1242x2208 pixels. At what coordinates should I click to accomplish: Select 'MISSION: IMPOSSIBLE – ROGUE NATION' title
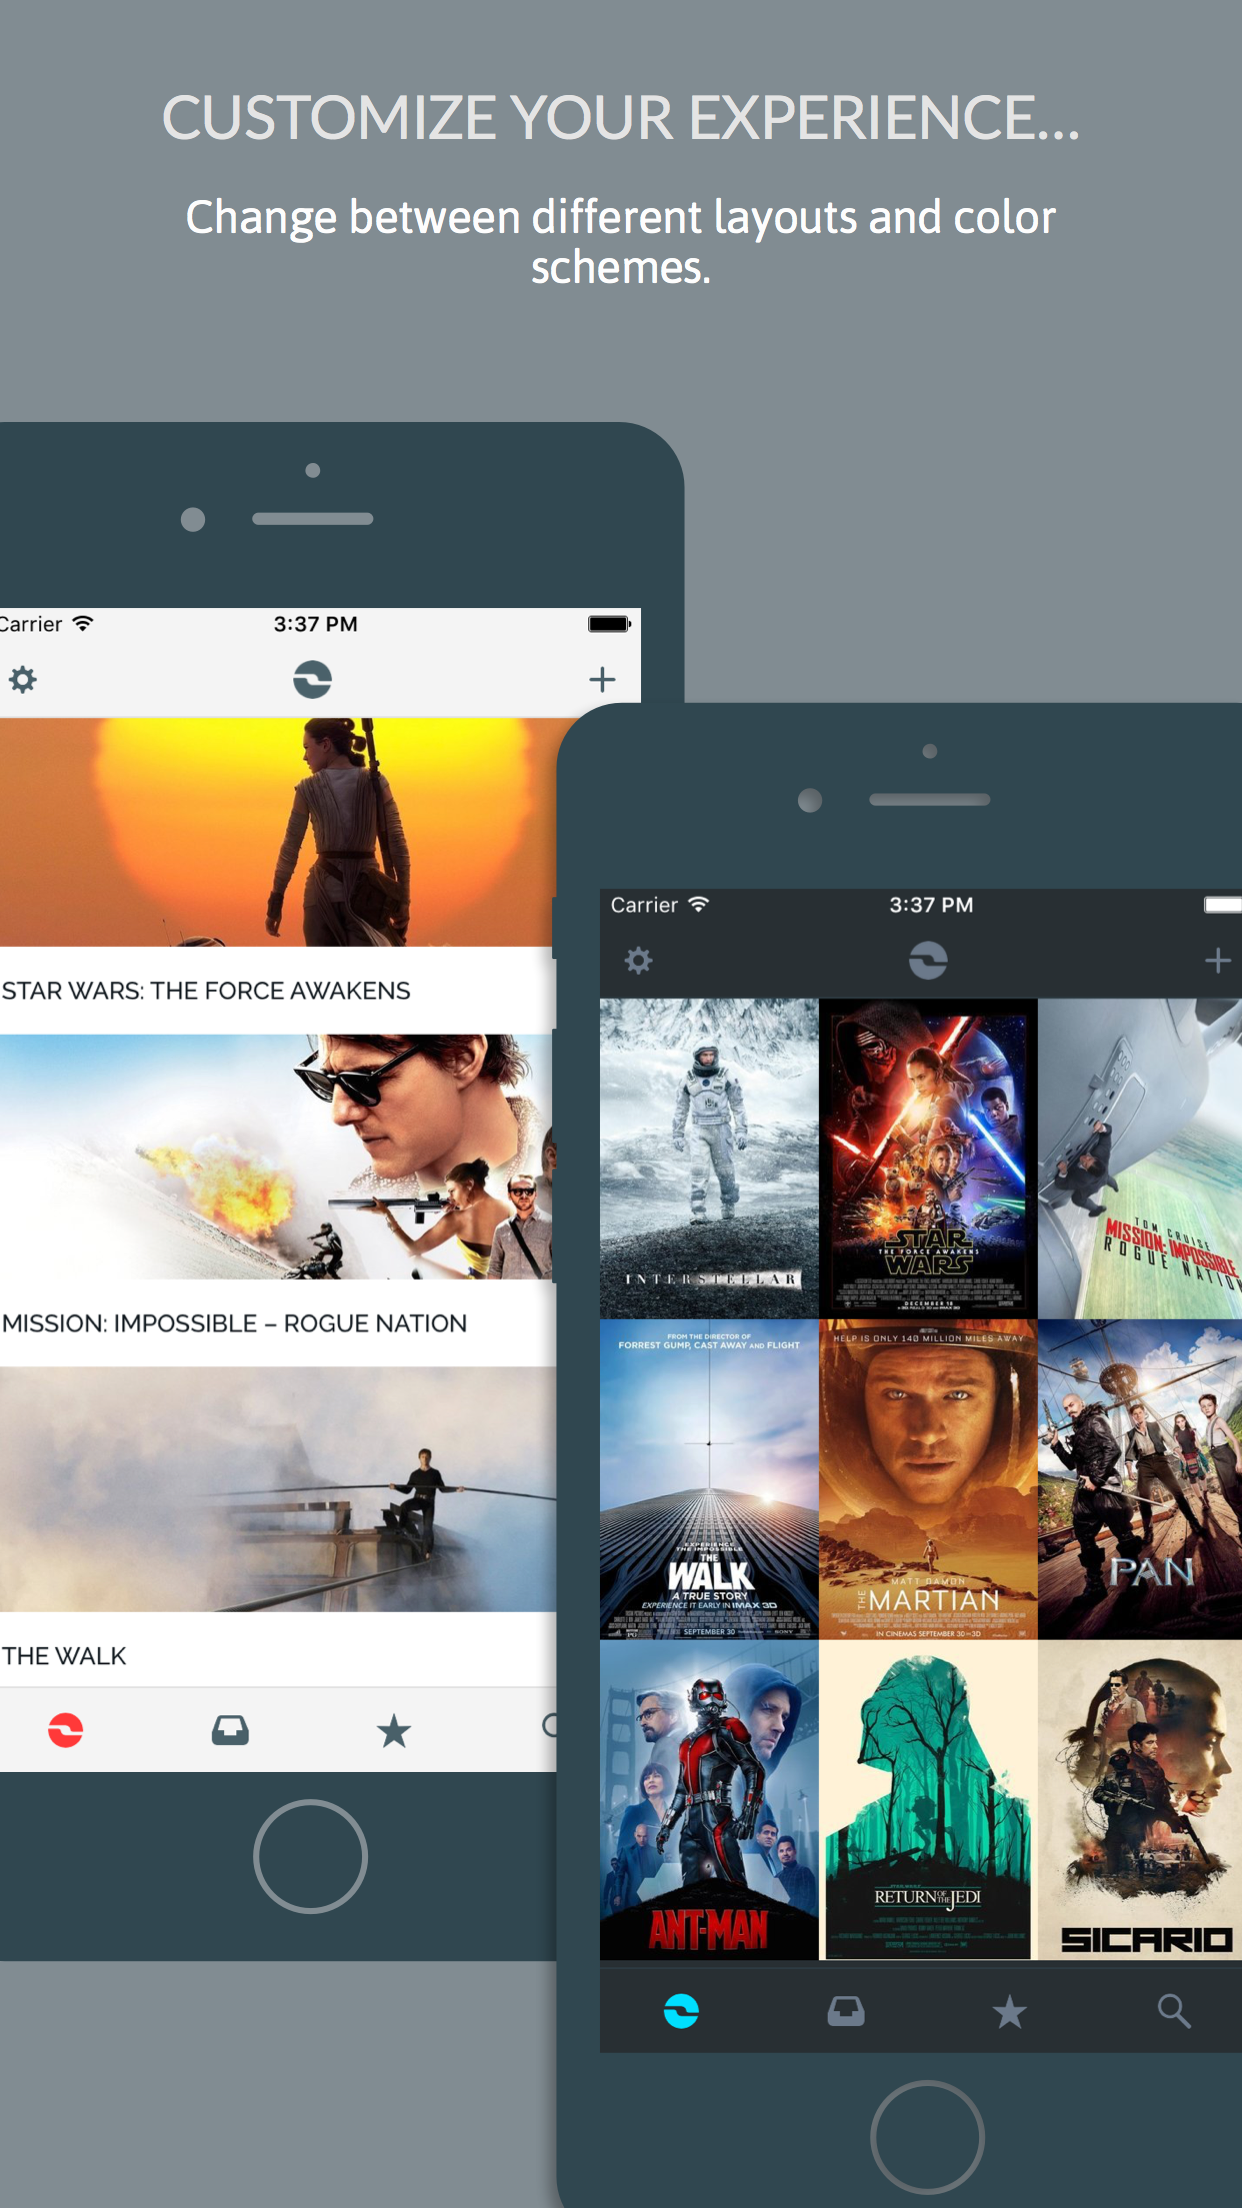234,1323
